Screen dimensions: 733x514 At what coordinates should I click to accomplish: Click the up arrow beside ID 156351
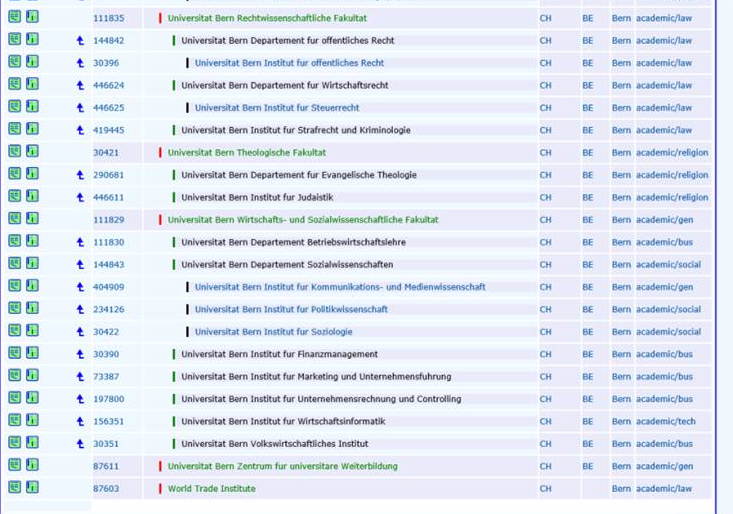[x=80, y=422]
